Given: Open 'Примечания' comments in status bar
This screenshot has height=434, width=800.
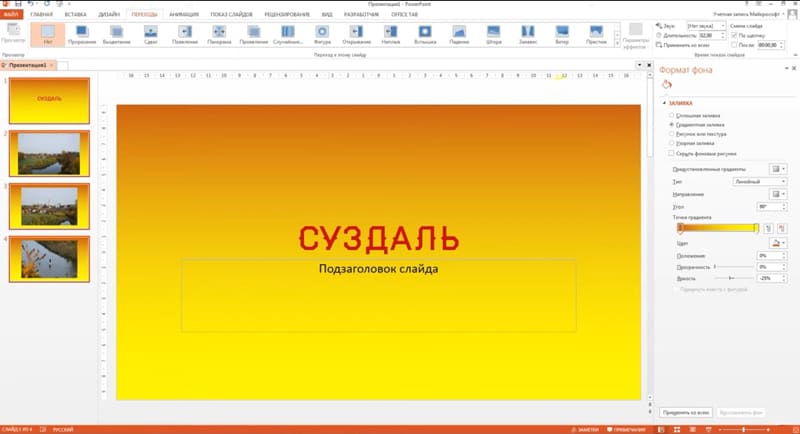Looking at the screenshot, I should coord(626,430).
